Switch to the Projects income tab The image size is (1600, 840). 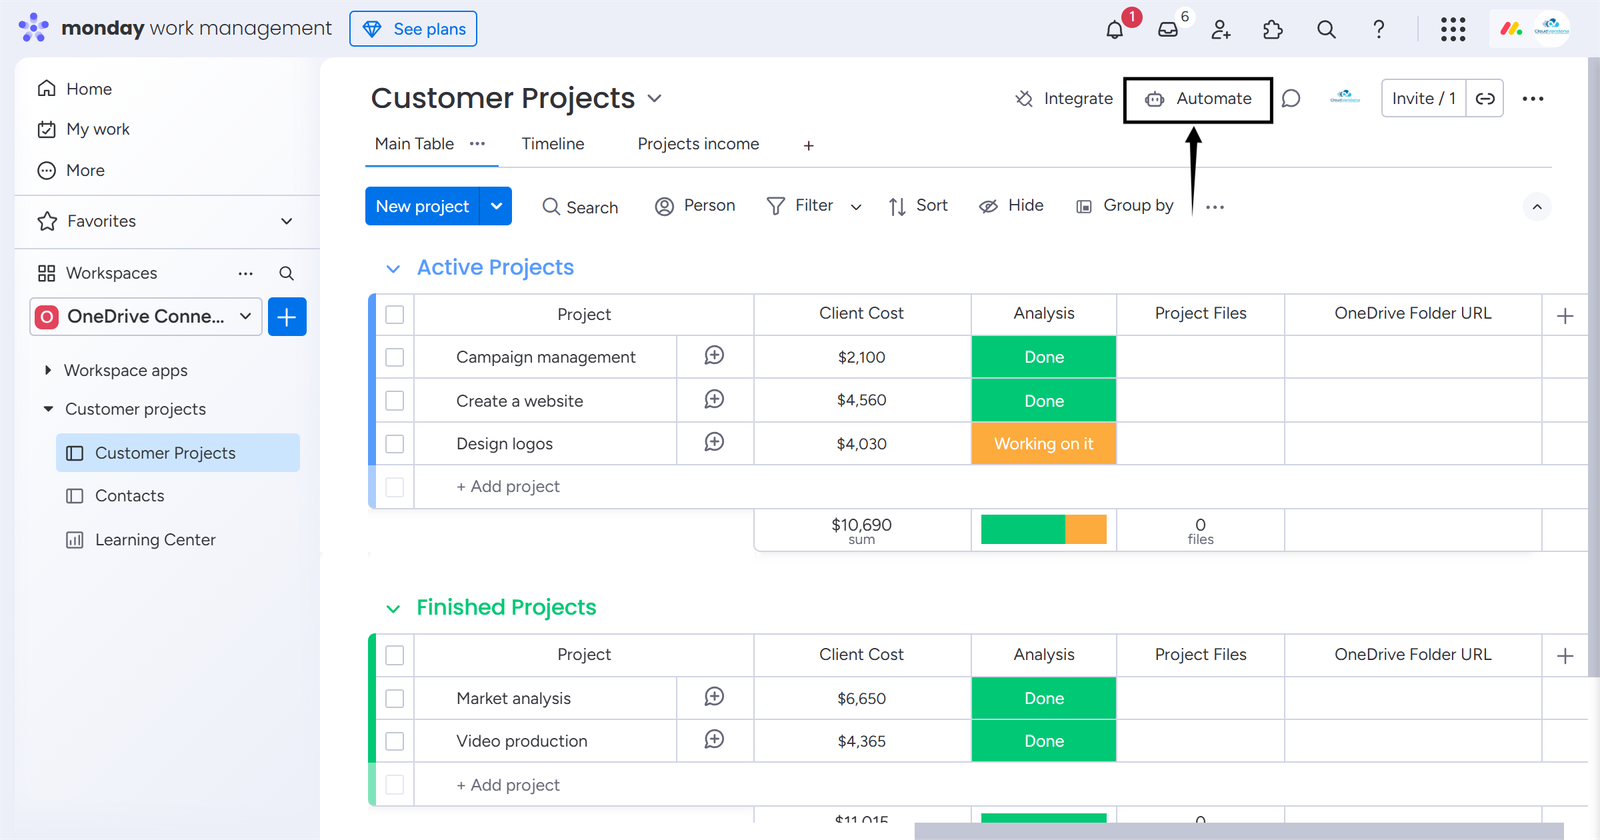698,144
